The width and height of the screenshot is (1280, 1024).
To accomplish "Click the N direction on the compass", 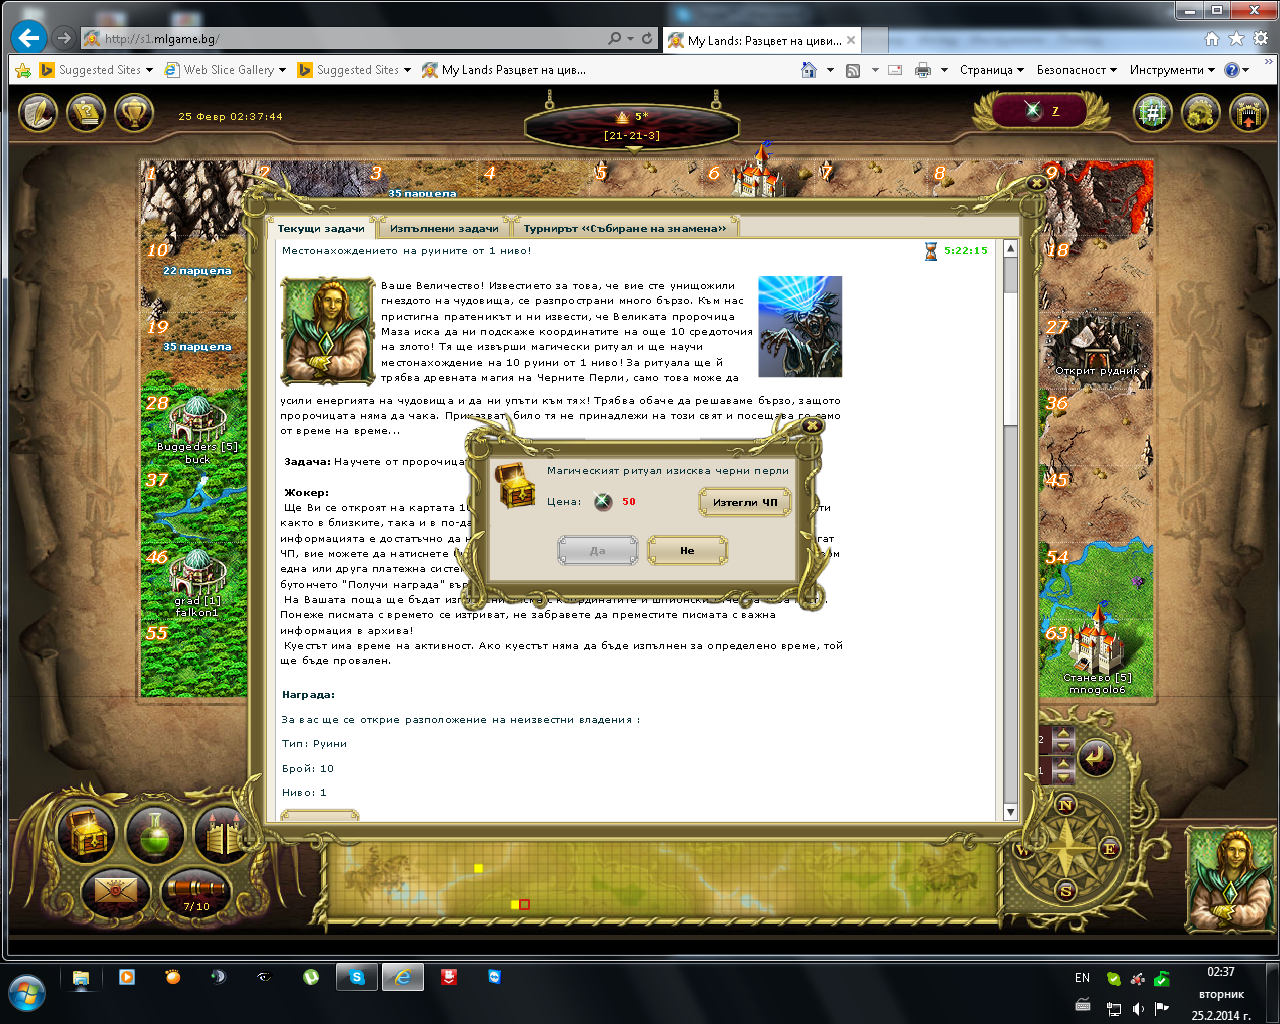I will click(1066, 805).
